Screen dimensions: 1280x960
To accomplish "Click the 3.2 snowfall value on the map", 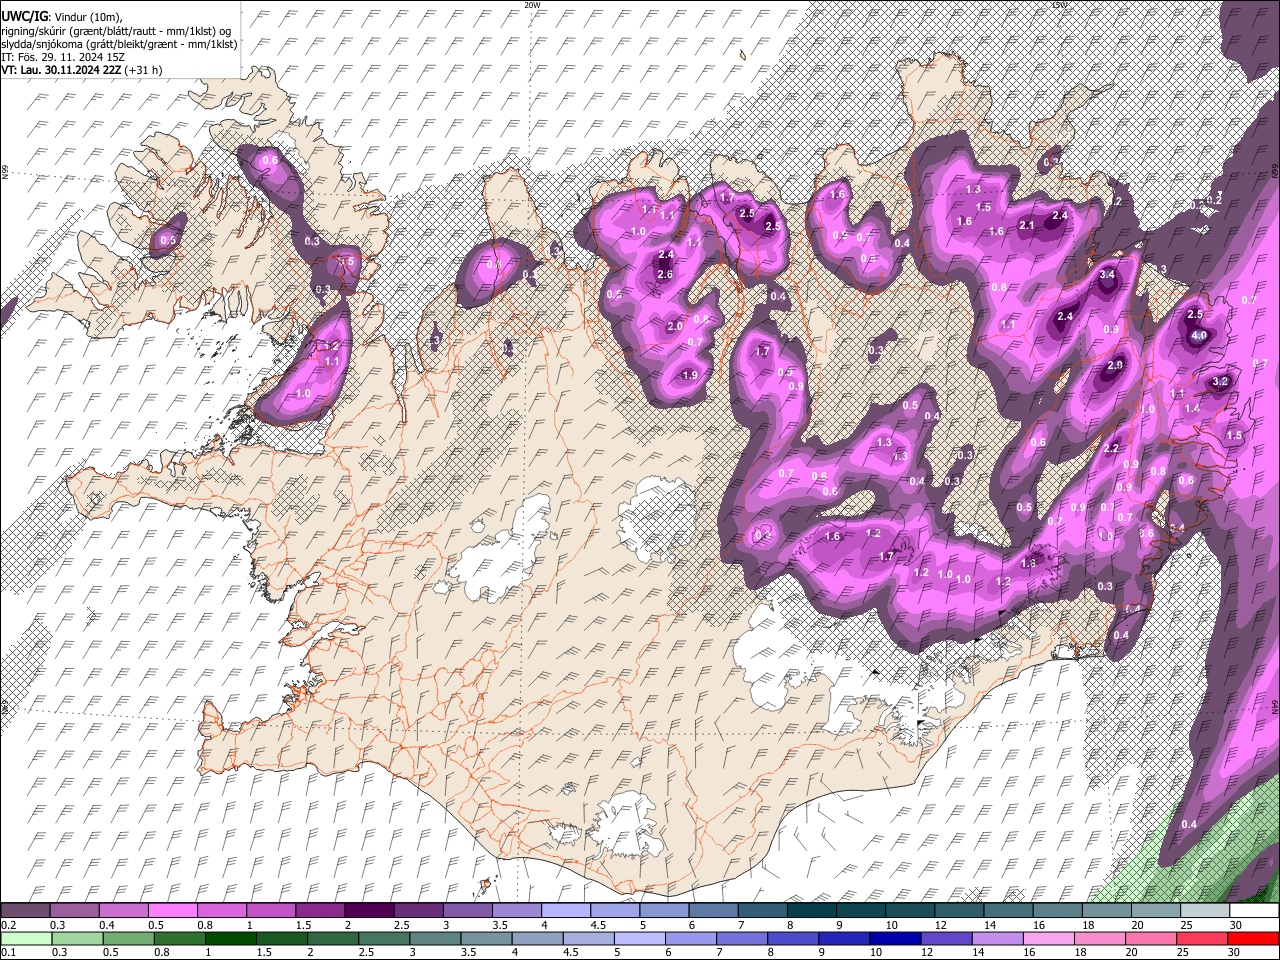I will tap(1220, 382).
